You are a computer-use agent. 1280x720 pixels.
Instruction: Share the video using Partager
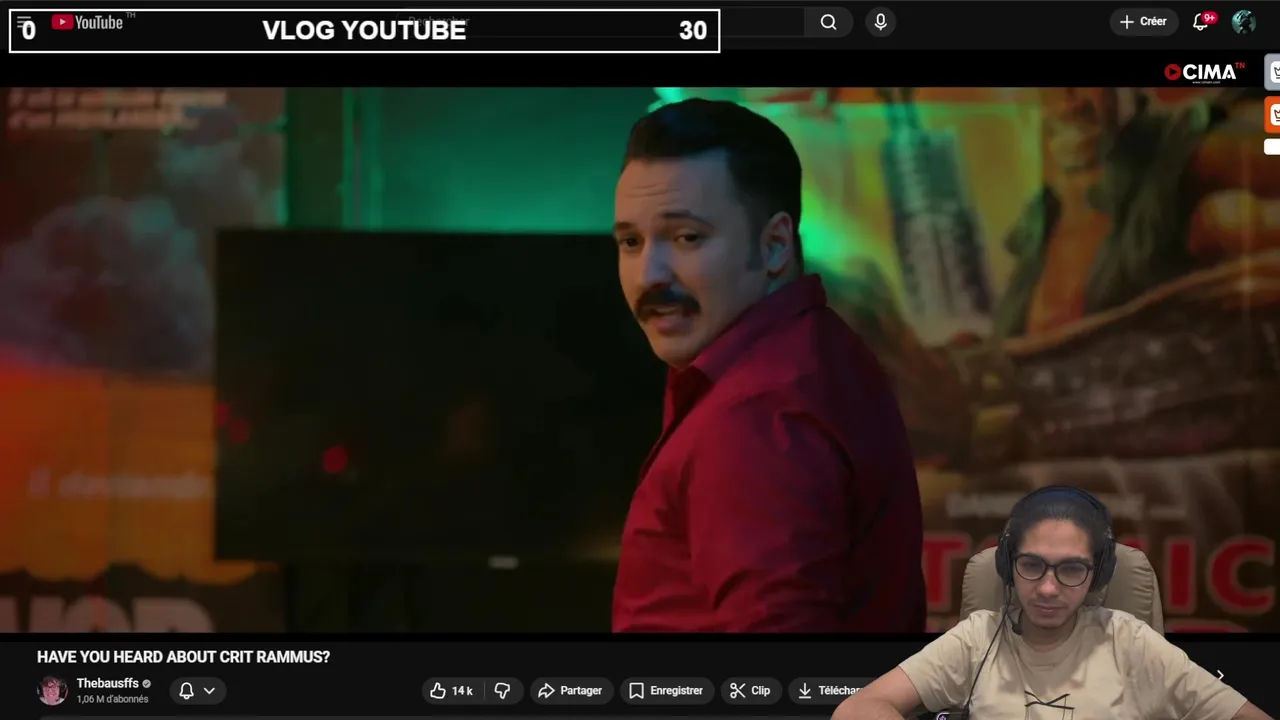(570, 691)
